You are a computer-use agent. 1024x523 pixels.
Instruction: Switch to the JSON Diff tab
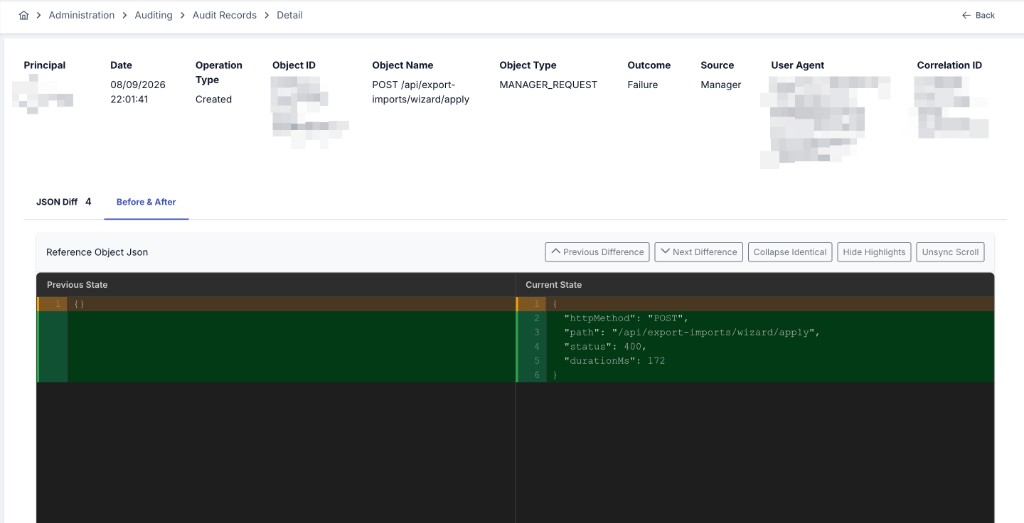pyautogui.click(x=63, y=202)
